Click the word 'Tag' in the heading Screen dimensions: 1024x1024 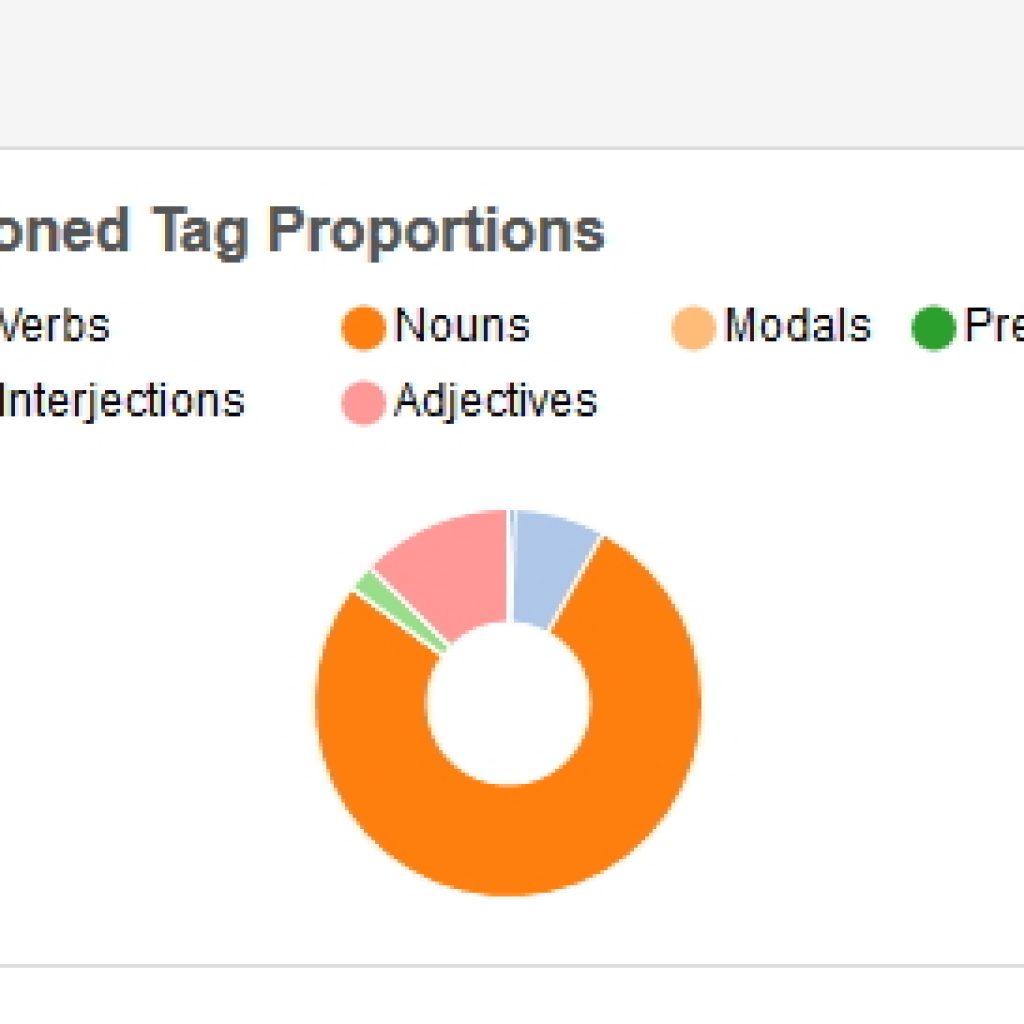tap(200, 232)
